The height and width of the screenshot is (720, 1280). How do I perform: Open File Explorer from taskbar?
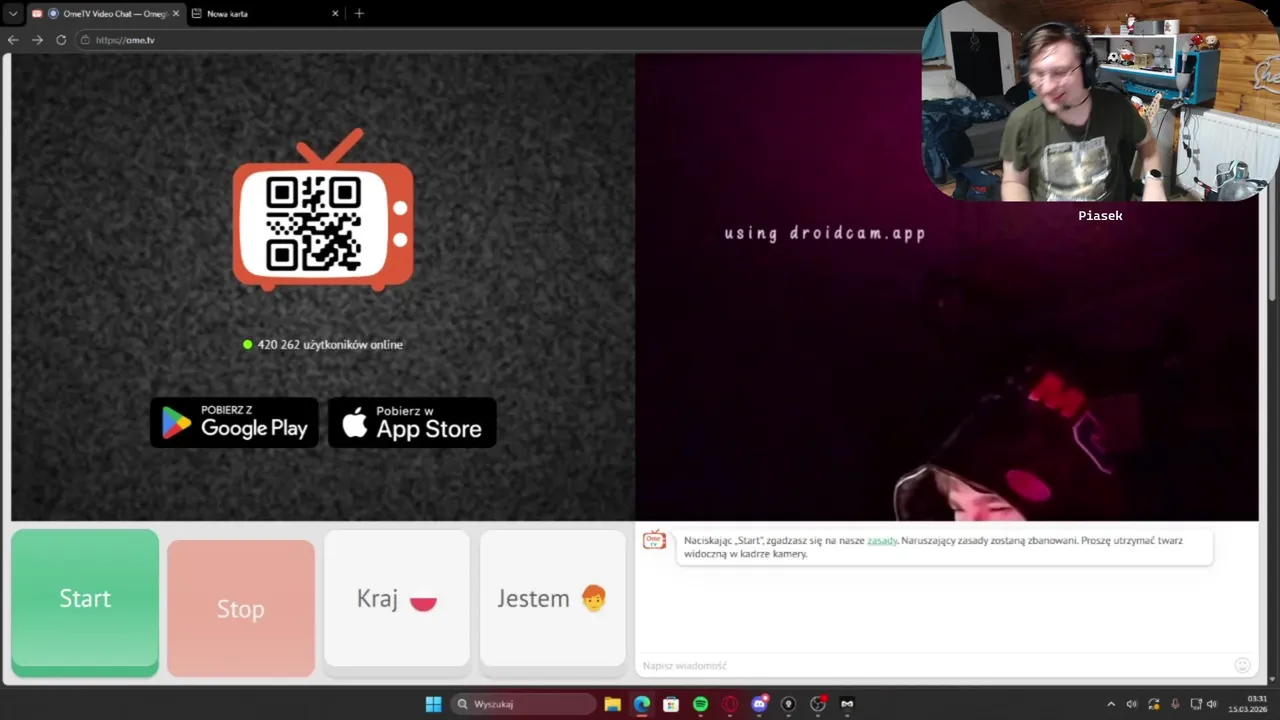point(612,704)
